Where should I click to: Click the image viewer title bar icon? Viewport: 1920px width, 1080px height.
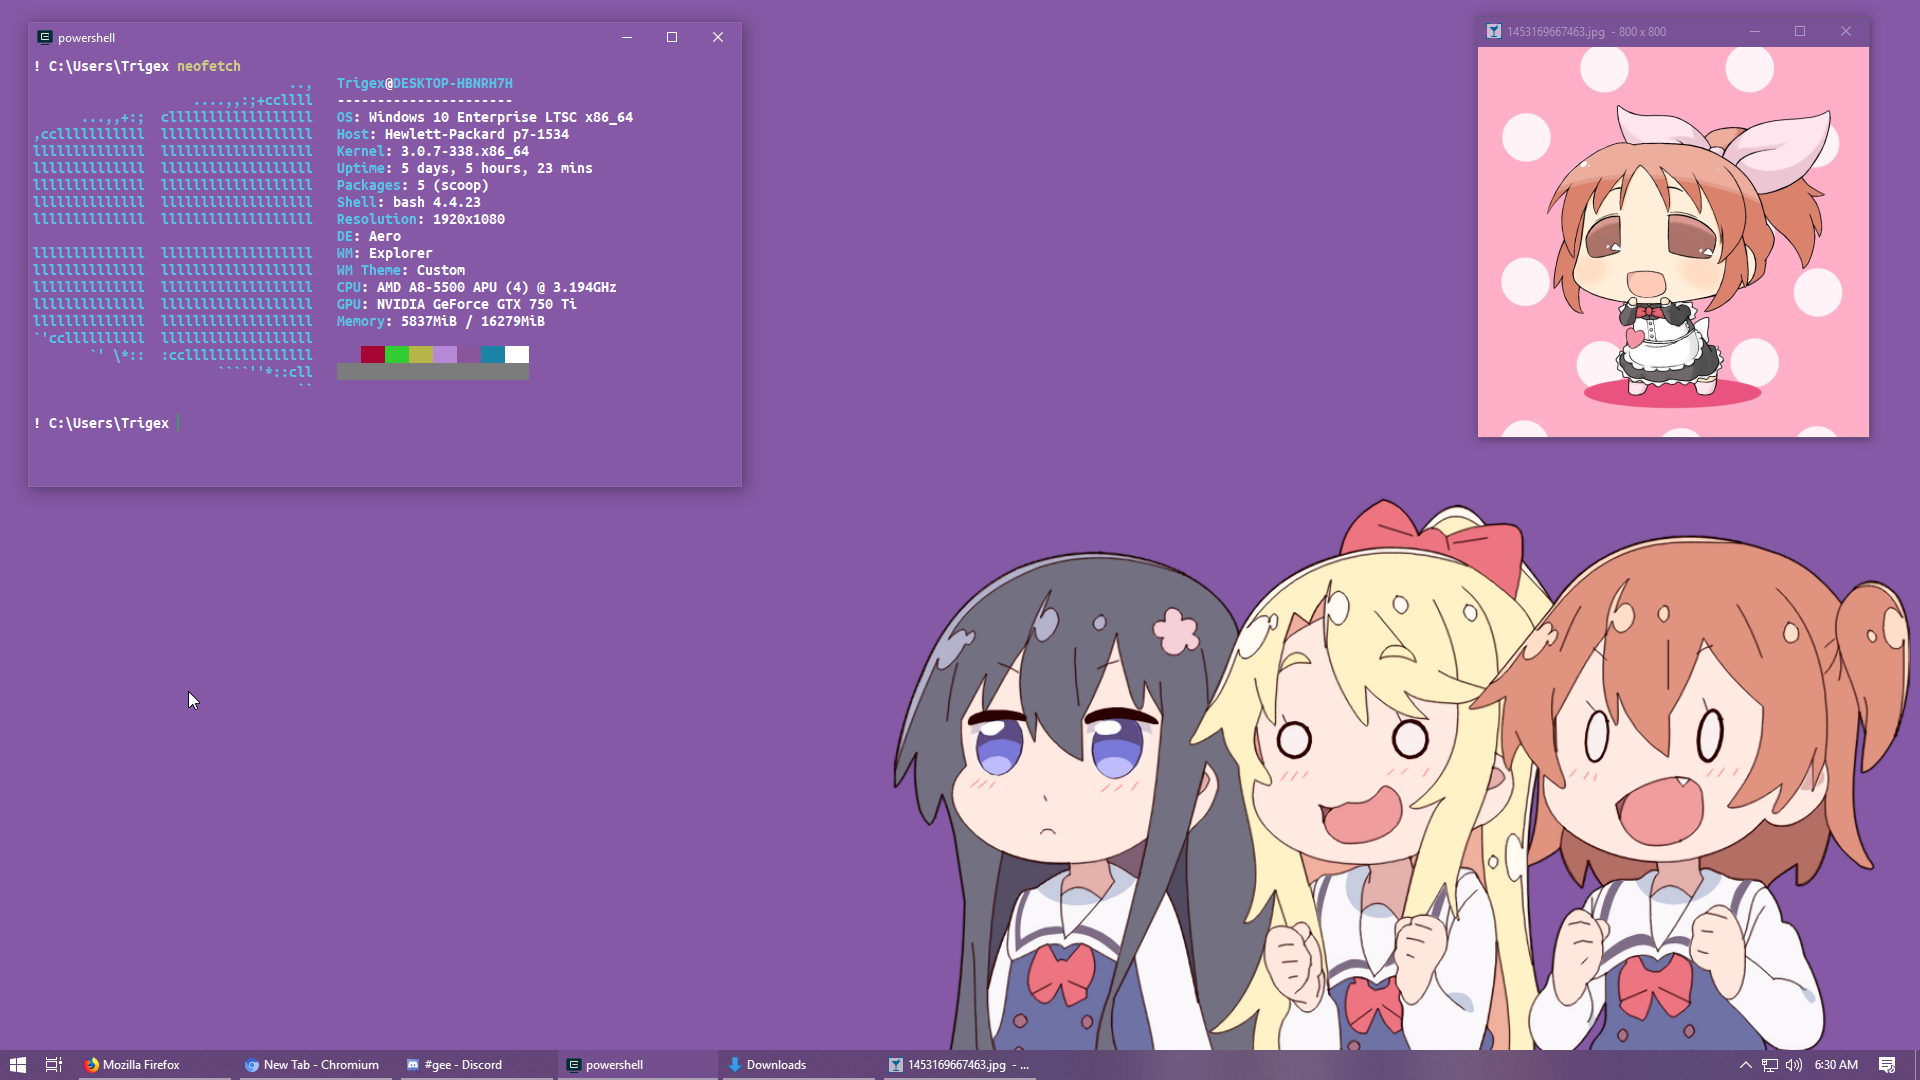tap(1493, 32)
